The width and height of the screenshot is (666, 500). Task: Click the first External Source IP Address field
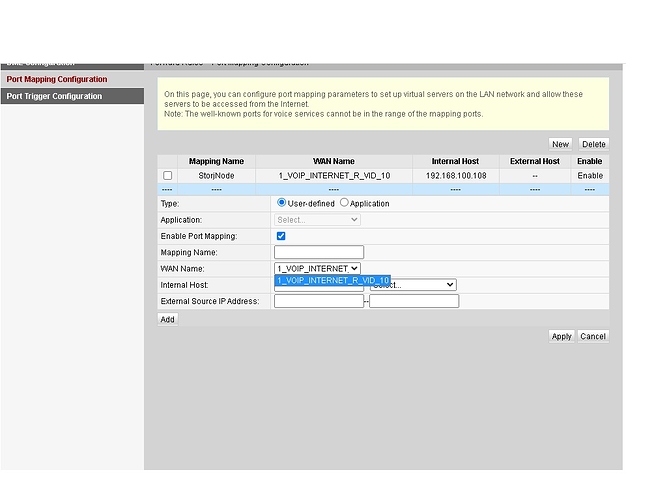click(318, 301)
